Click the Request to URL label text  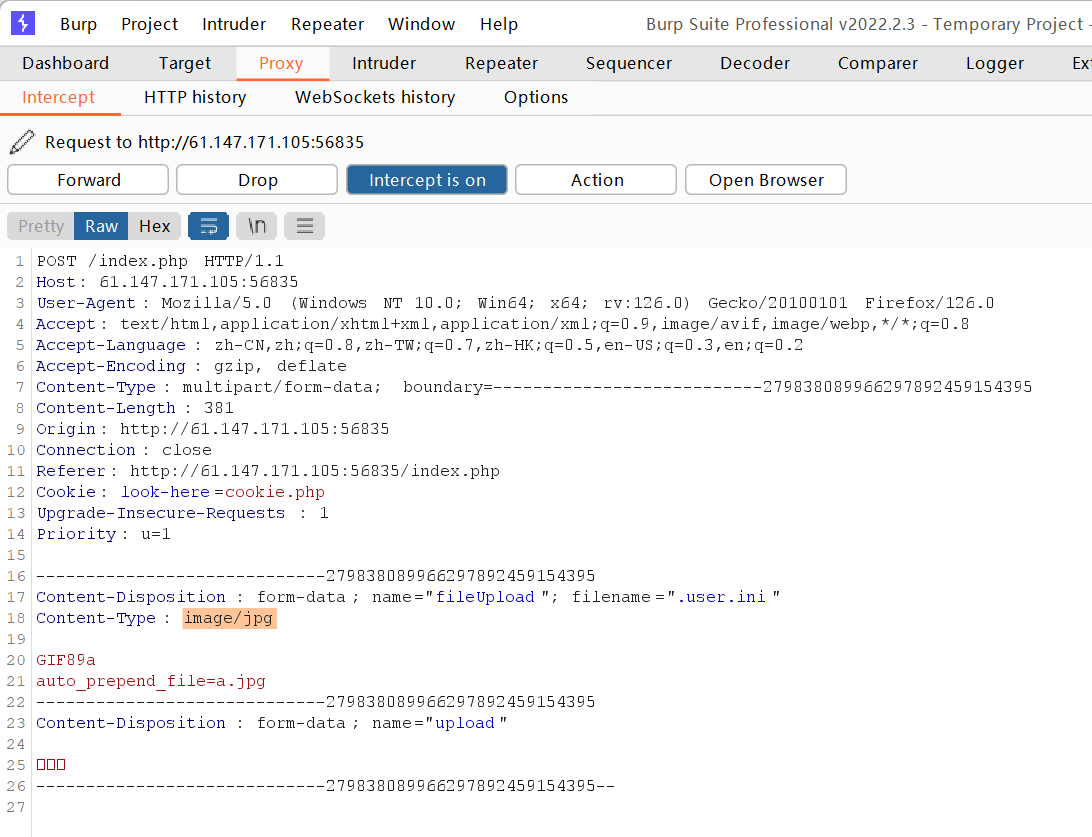click(205, 142)
